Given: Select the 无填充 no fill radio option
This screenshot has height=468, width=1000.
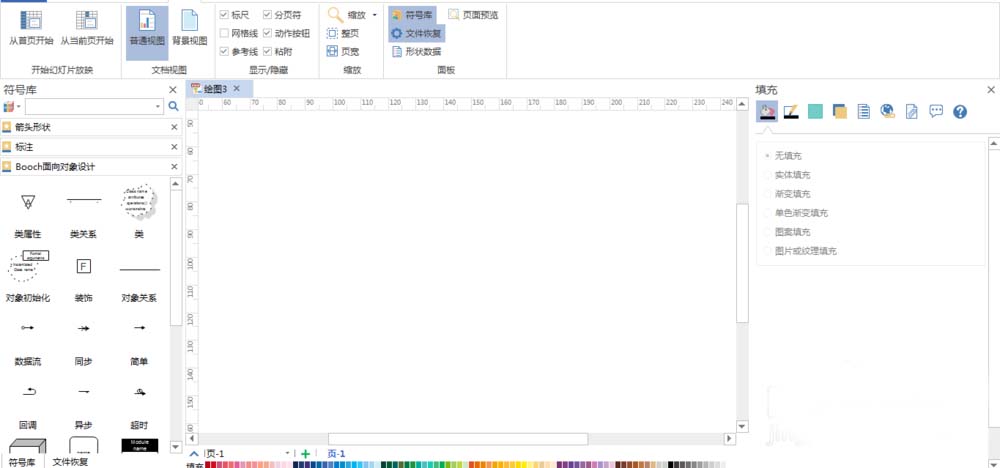Looking at the screenshot, I should point(767,156).
